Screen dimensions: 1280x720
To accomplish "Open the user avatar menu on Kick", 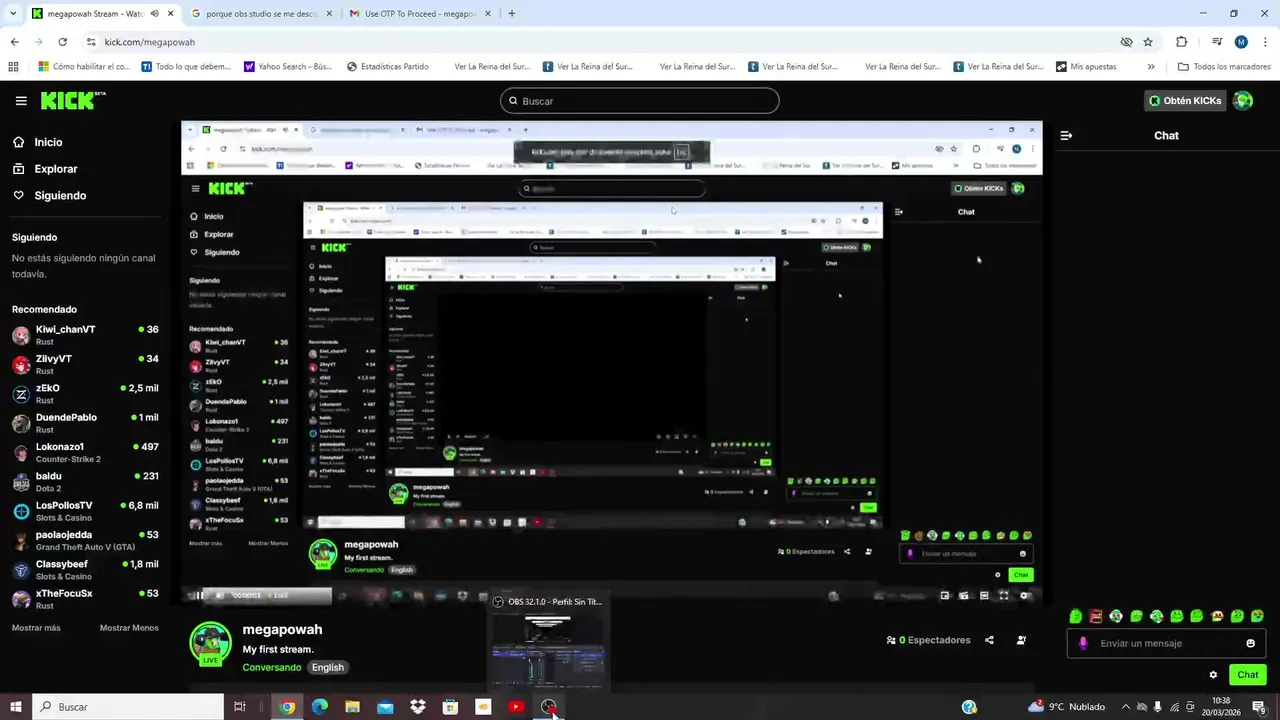I will point(1243,101).
